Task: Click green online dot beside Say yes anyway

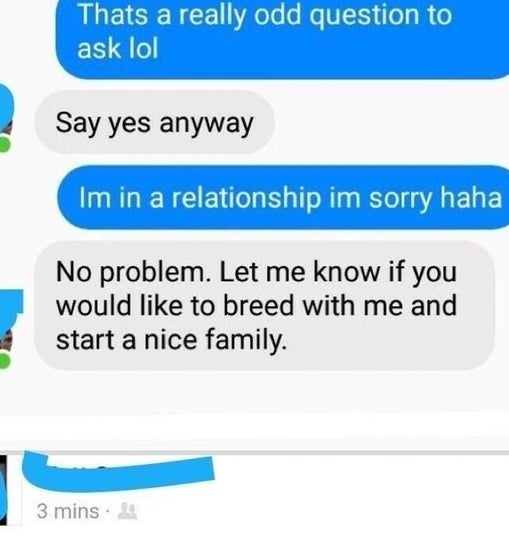Action: point(5,145)
